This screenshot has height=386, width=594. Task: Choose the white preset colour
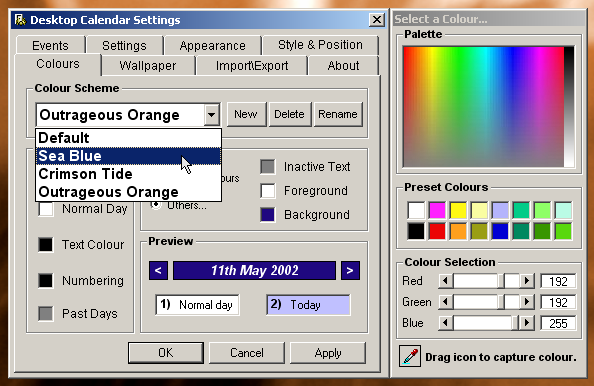tap(416, 210)
